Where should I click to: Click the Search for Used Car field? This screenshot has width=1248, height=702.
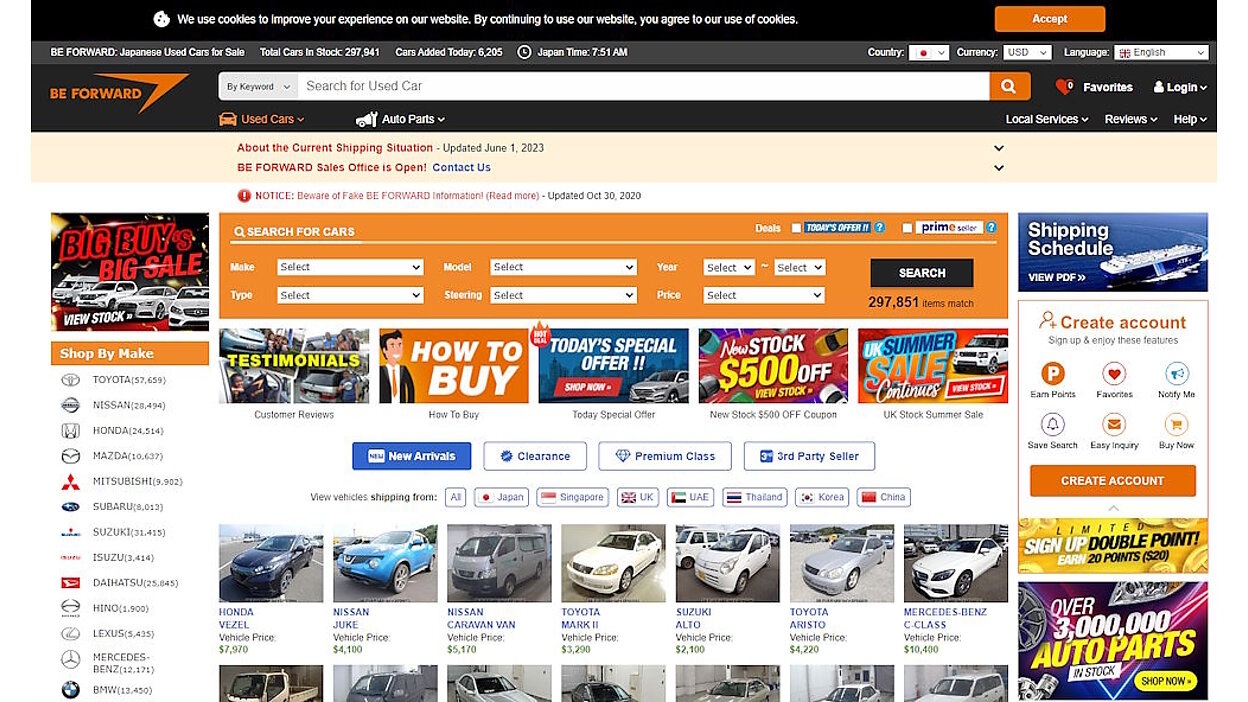644,86
